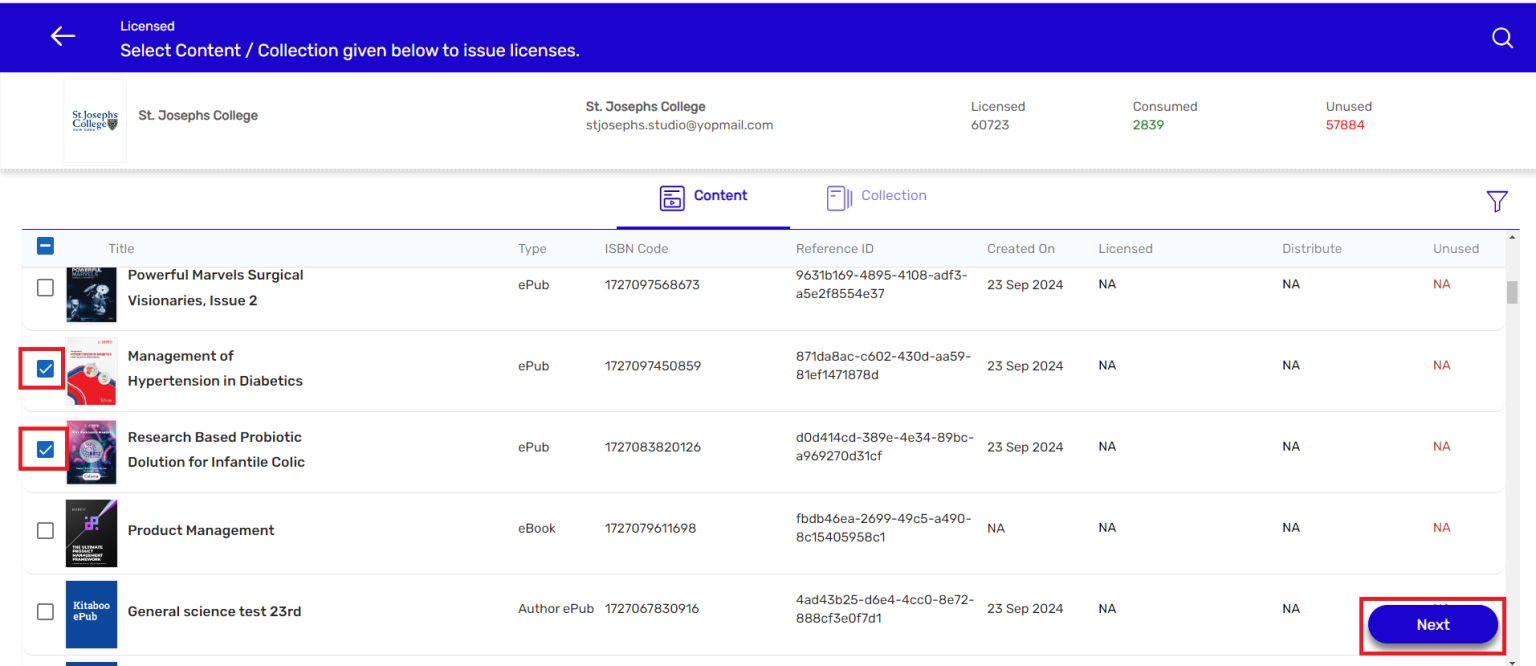Click reference ID starting d0d414cd
Screen dimensions: 1536x666
point(885,447)
